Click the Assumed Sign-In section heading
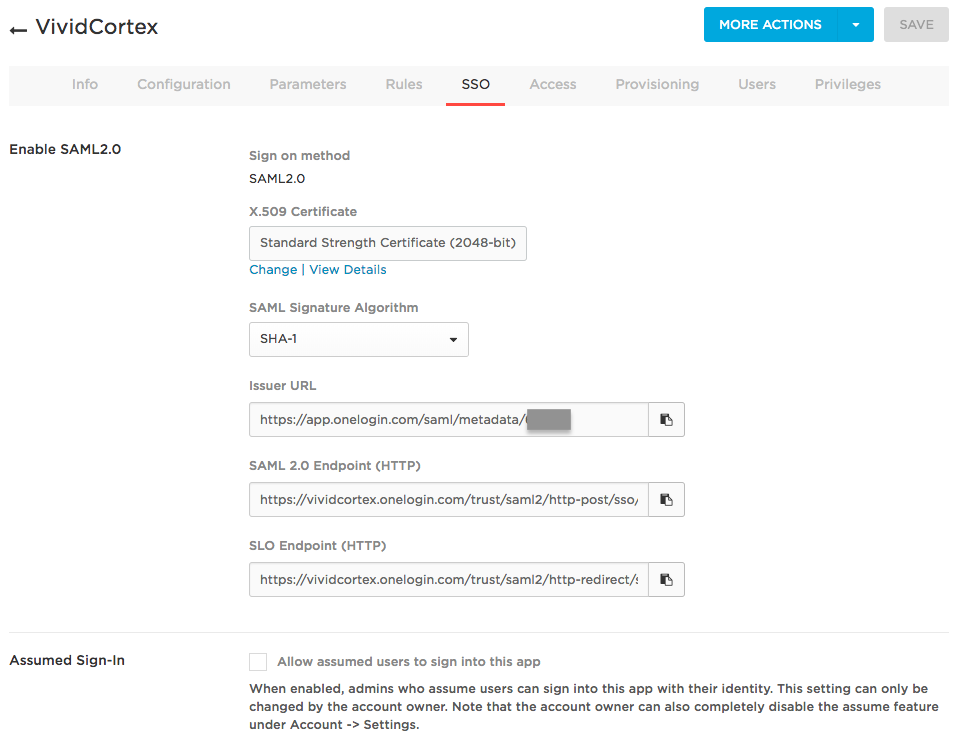This screenshot has height=741, width=958. (67, 660)
